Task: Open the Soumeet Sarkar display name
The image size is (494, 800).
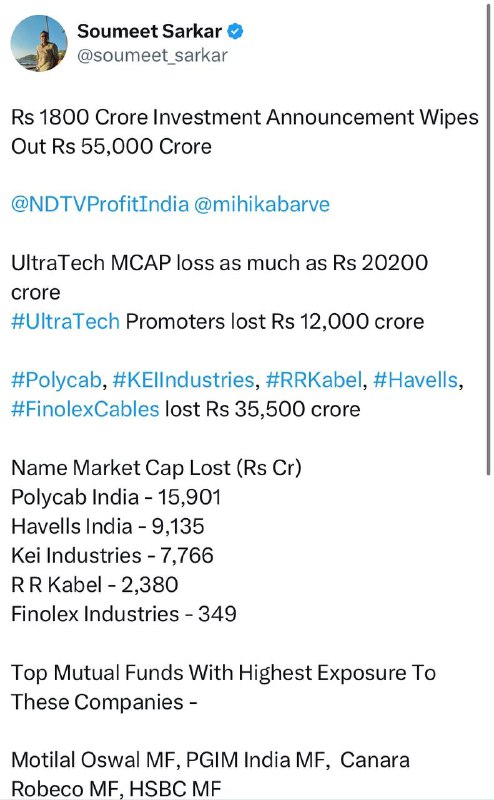Action: coord(150,31)
